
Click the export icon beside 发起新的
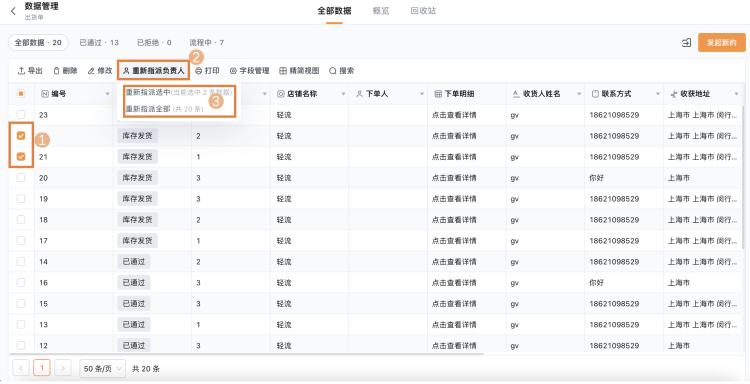(x=686, y=43)
